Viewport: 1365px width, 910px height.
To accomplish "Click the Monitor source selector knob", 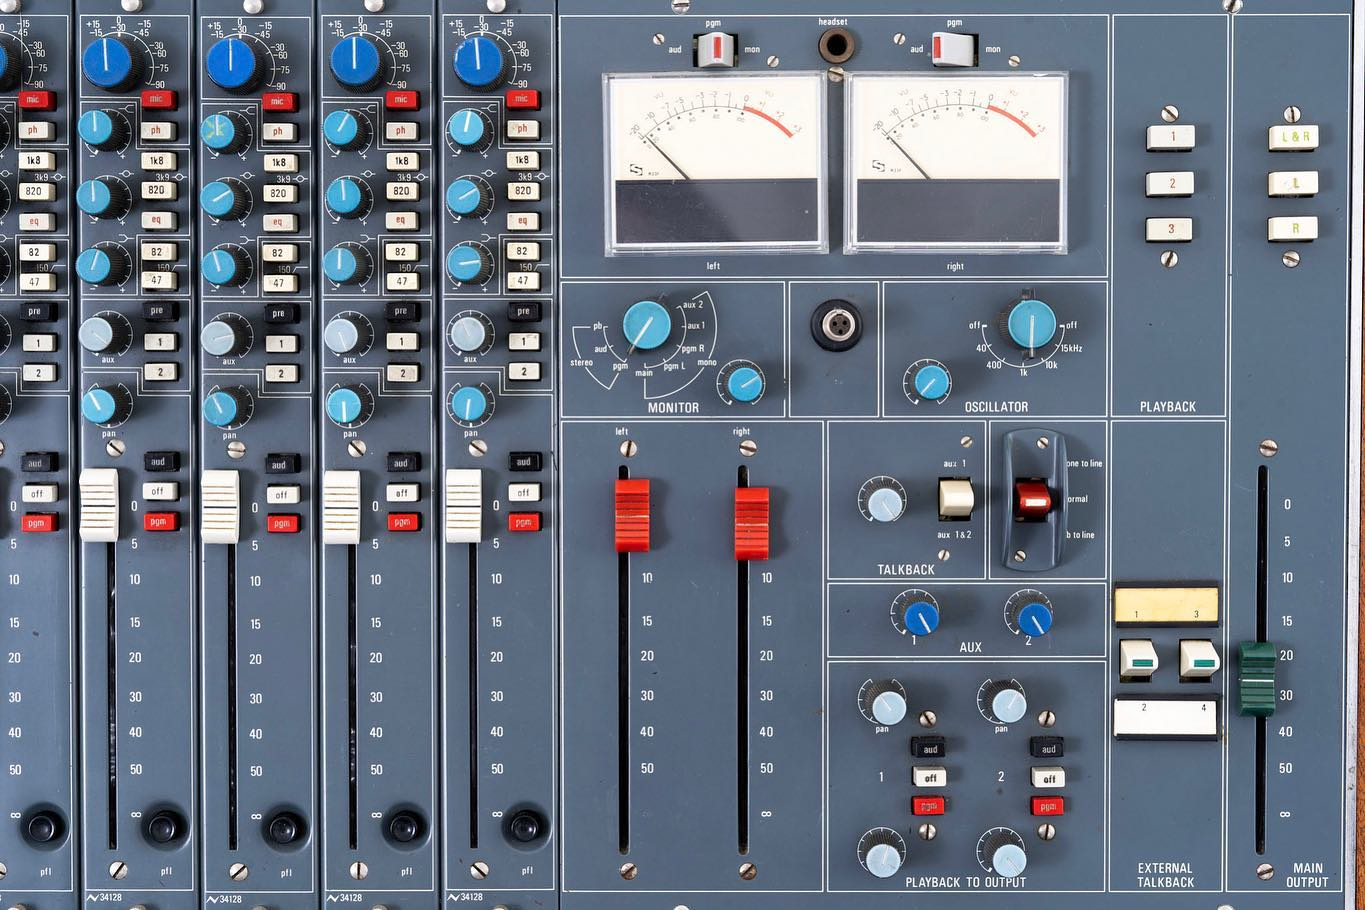I will pos(646,326).
